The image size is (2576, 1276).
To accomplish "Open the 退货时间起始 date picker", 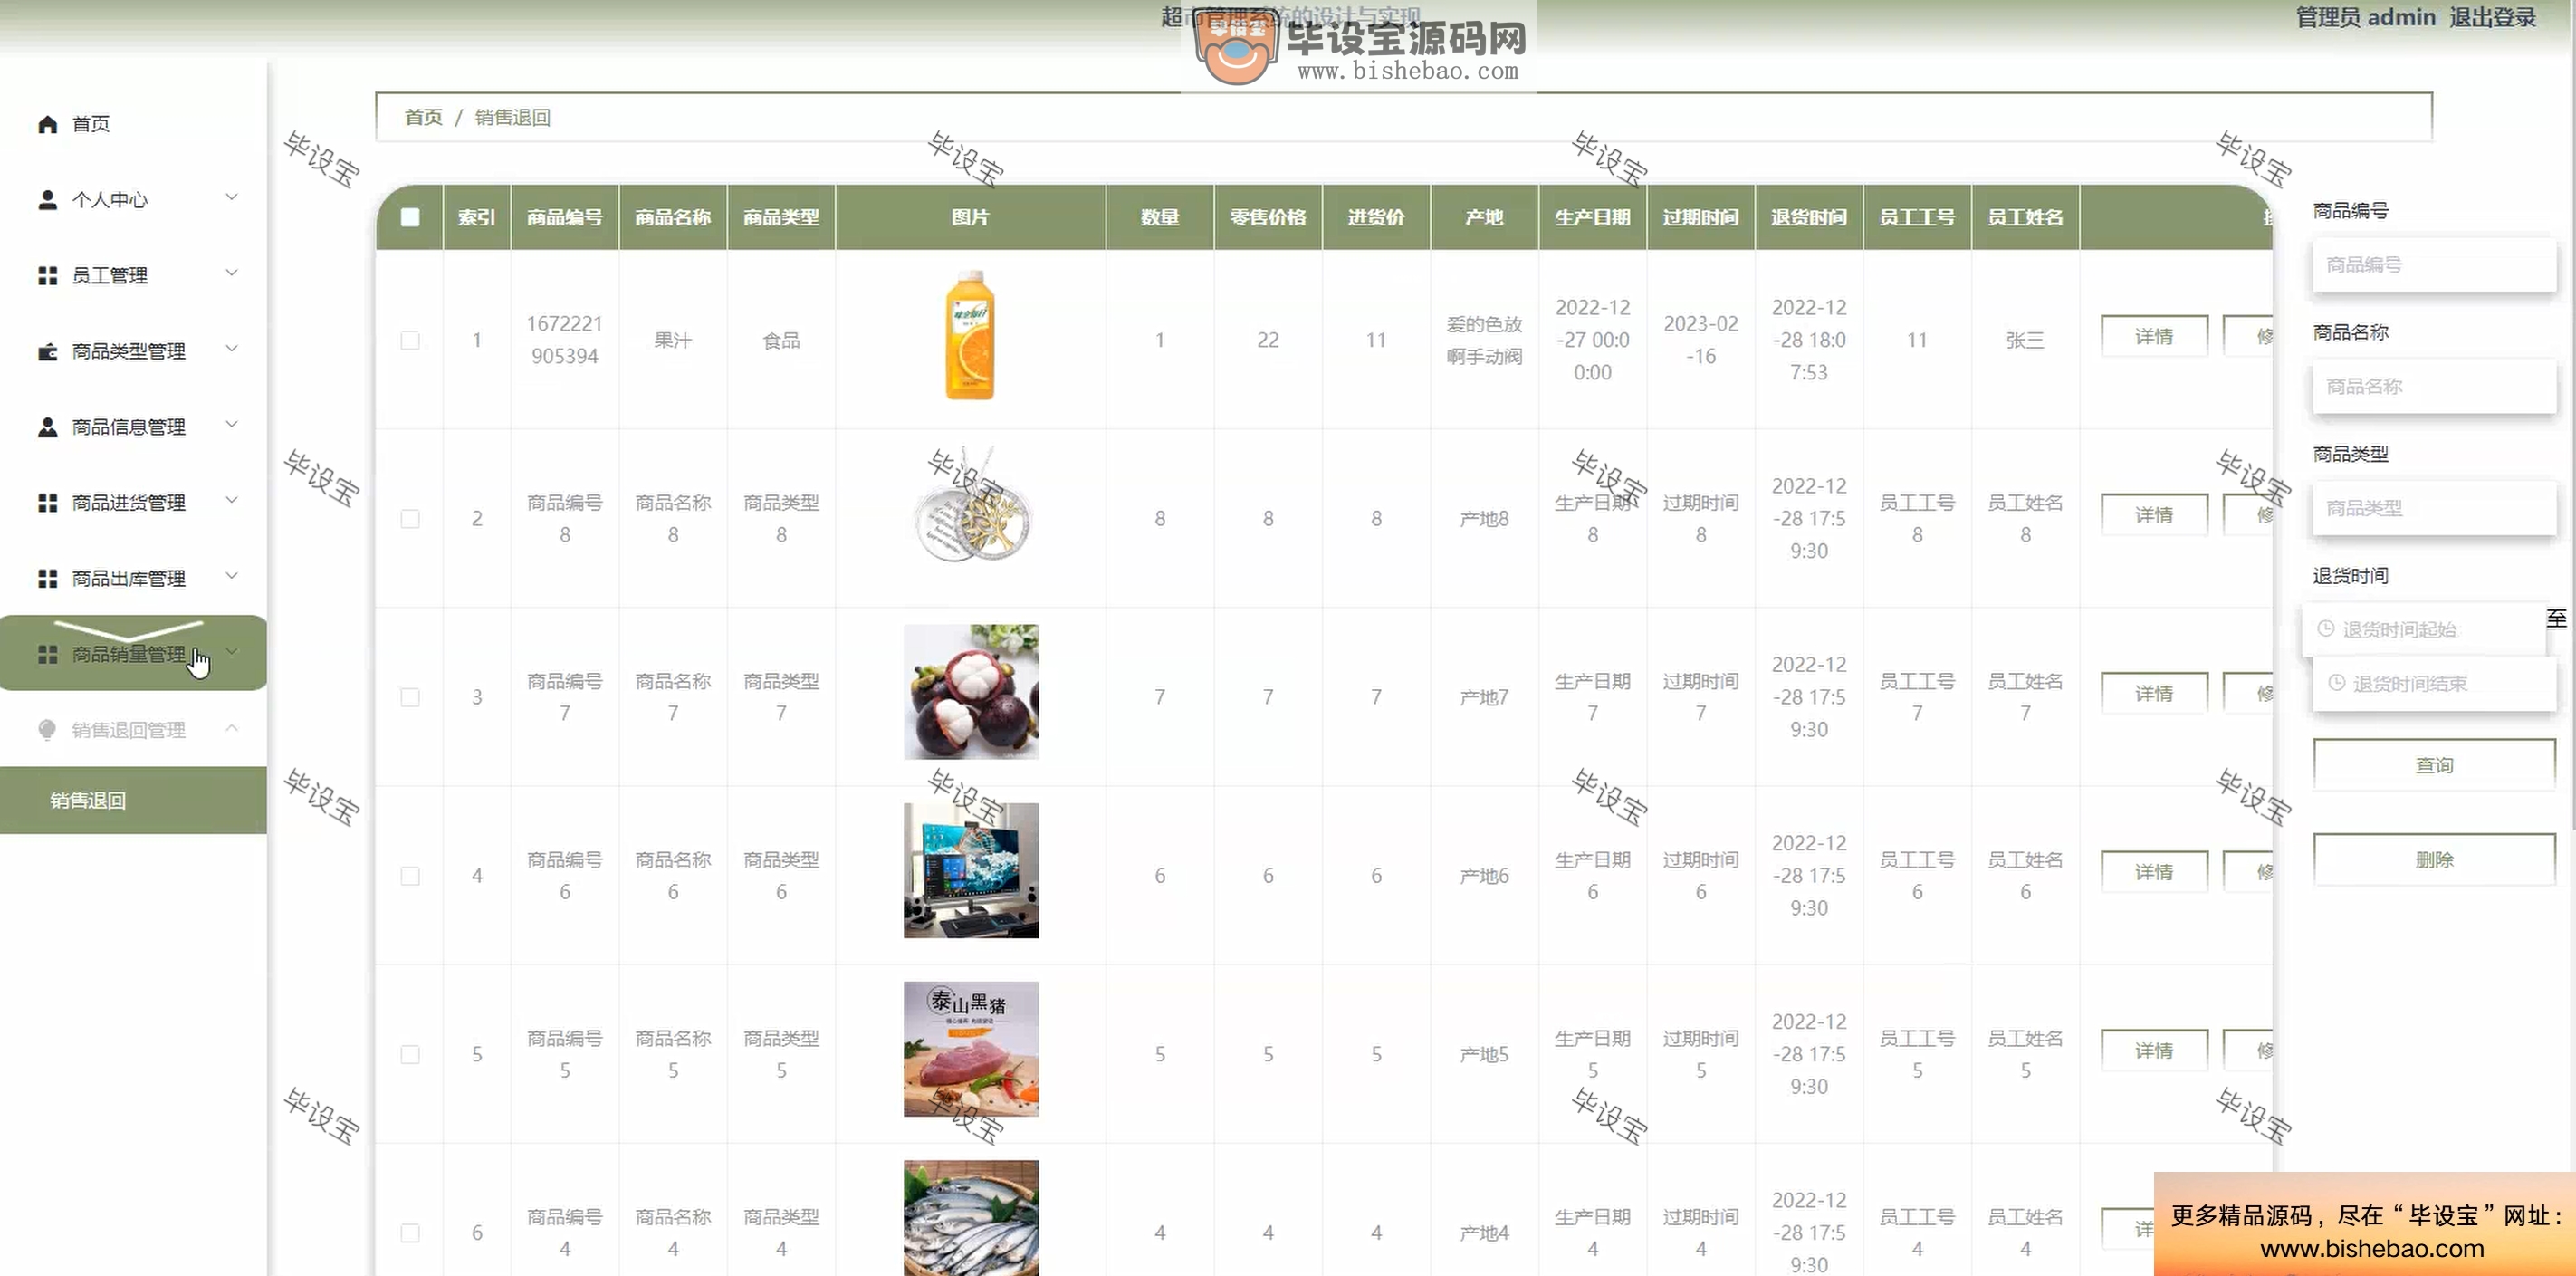I will click(2424, 629).
